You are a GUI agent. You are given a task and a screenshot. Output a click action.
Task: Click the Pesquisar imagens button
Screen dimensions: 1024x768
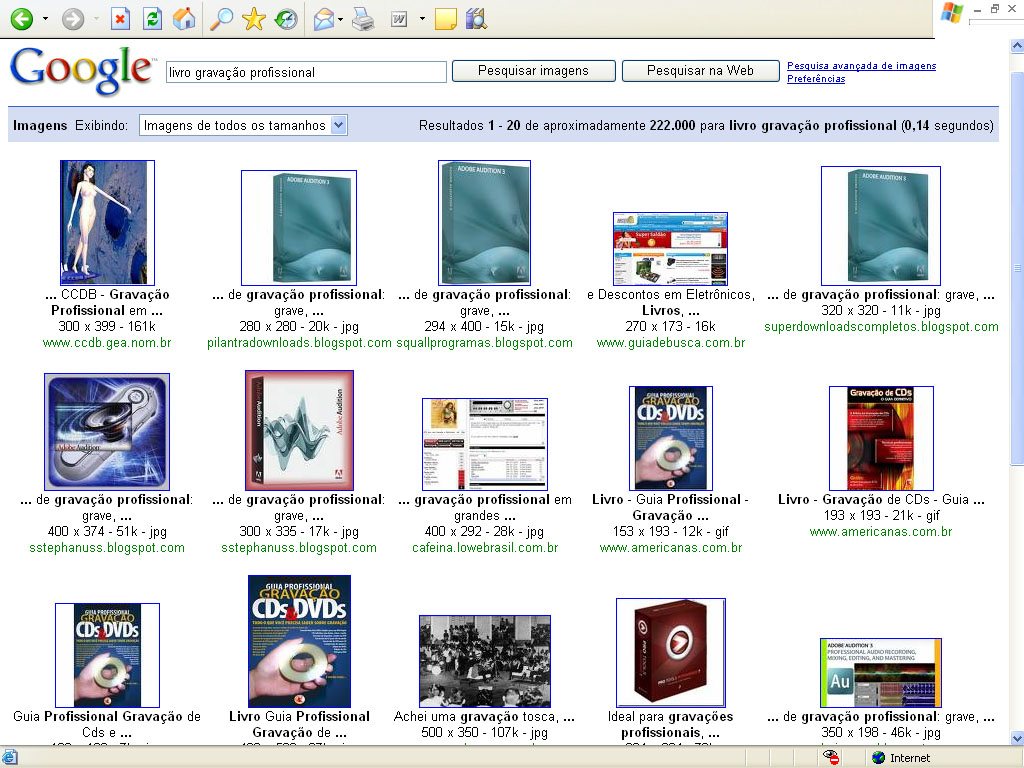[x=533, y=71]
